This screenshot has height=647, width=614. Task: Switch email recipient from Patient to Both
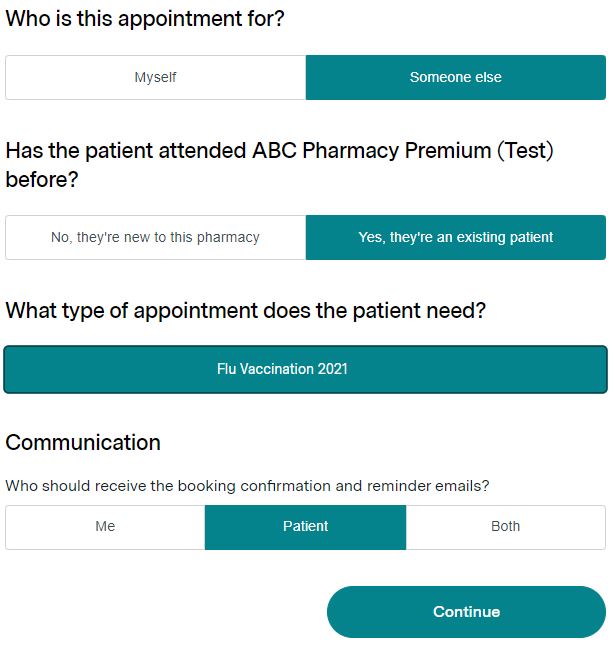506,527
